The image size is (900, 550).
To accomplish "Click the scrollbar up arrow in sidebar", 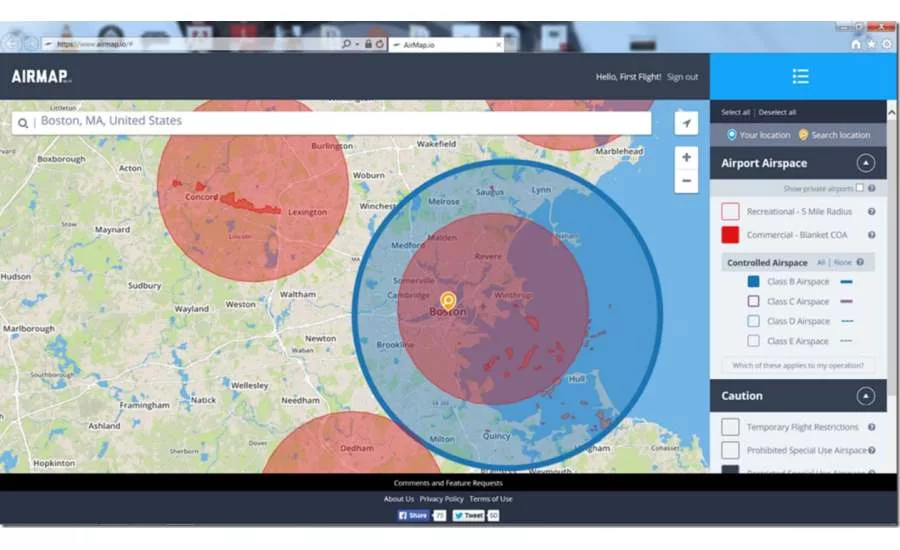I will click(891, 113).
